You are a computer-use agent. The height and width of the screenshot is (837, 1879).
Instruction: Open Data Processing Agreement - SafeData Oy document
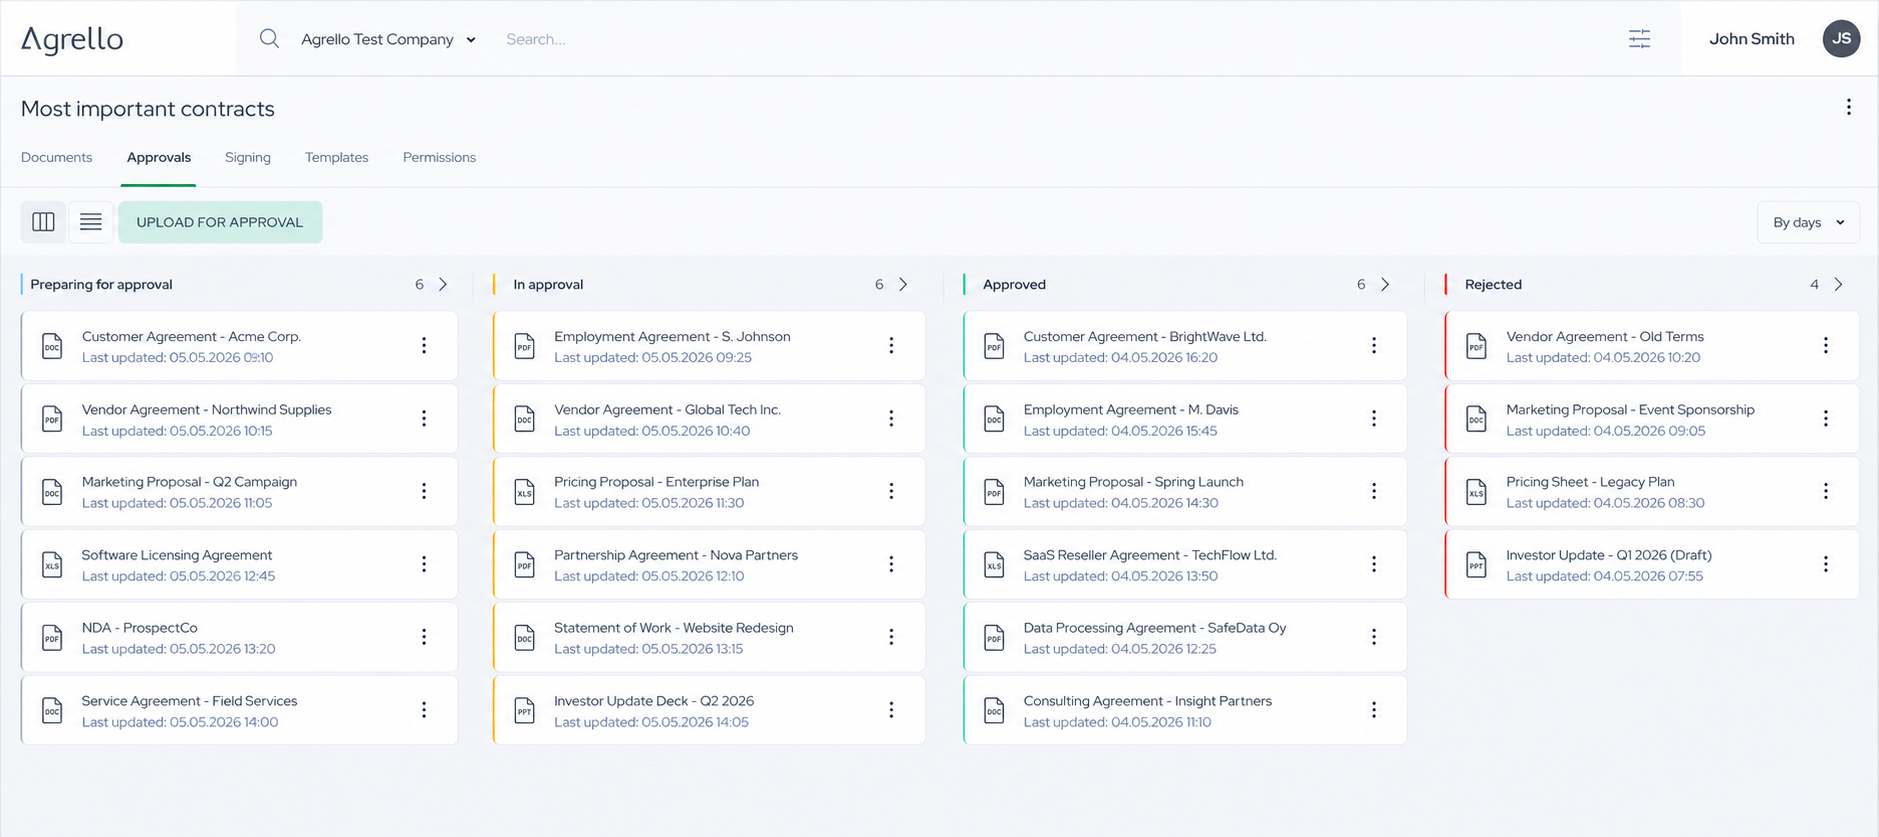pyautogui.click(x=1185, y=637)
